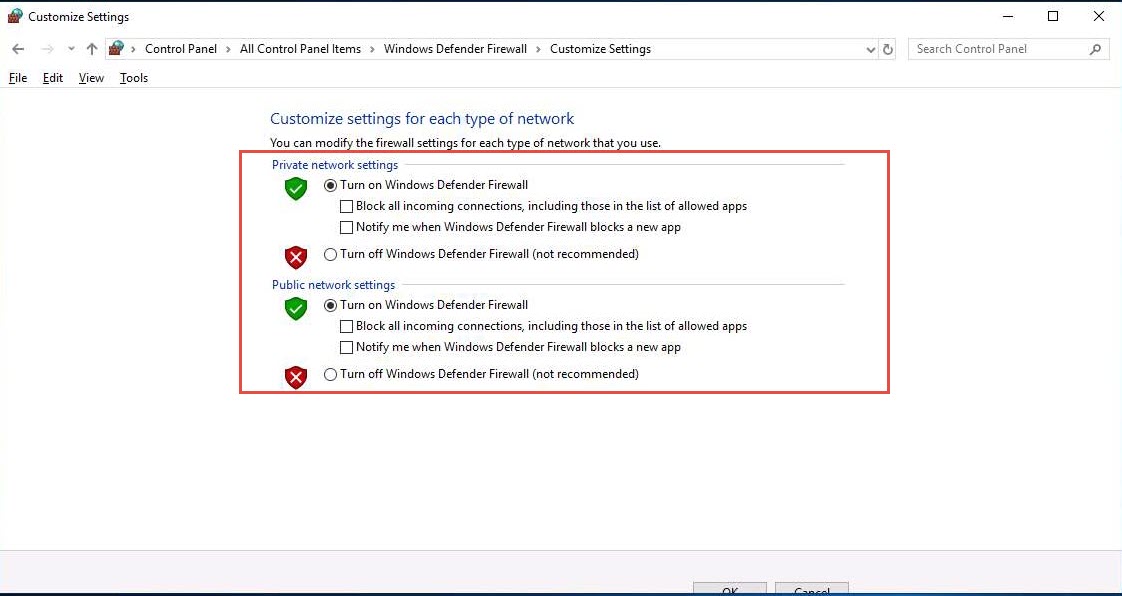The image size is (1122, 596).
Task: Click the "Private network settings" section label
Action: pos(335,165)
